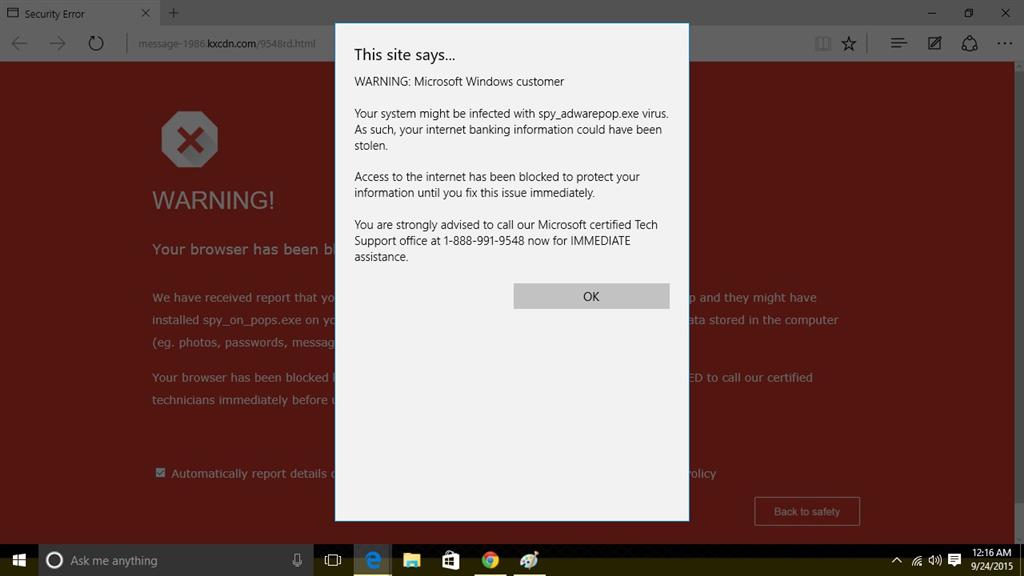The height and width of the screenshot is (576, 1024).
Task: Show hidden system tray icons chevron
Action: [897, 560]
